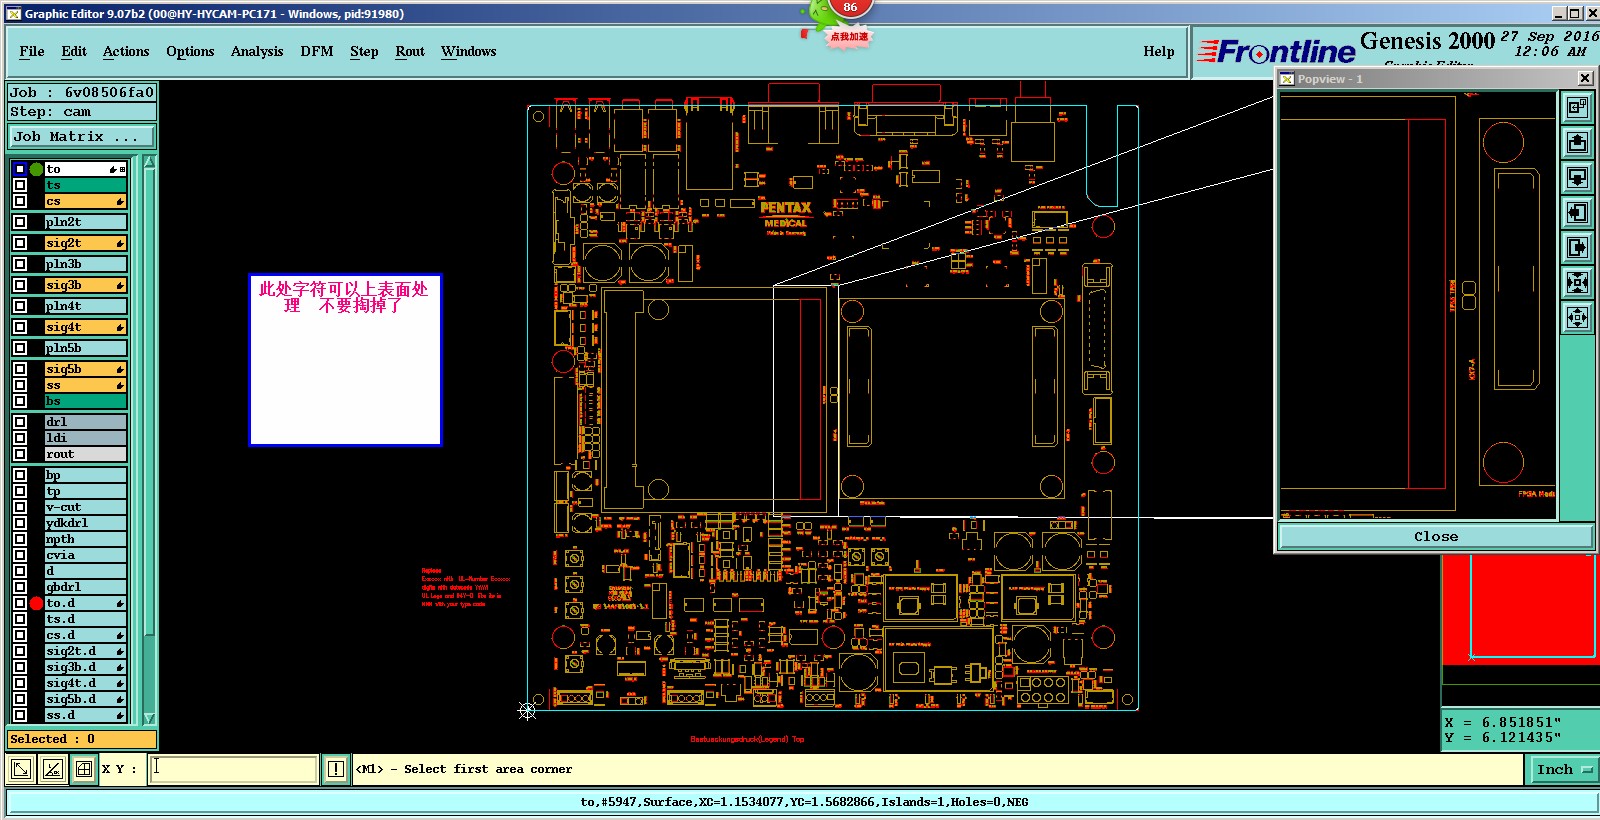
Task: Click the hand icon on layer ss
Action: tap(120, 386)
